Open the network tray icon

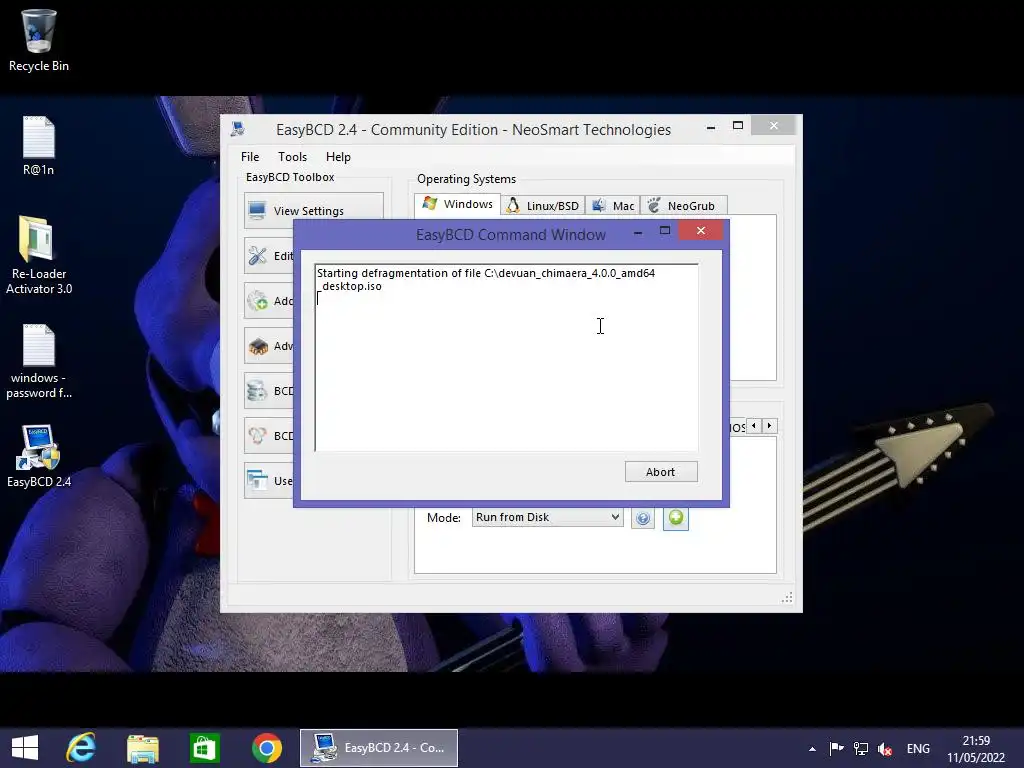[x=861, y=748]
